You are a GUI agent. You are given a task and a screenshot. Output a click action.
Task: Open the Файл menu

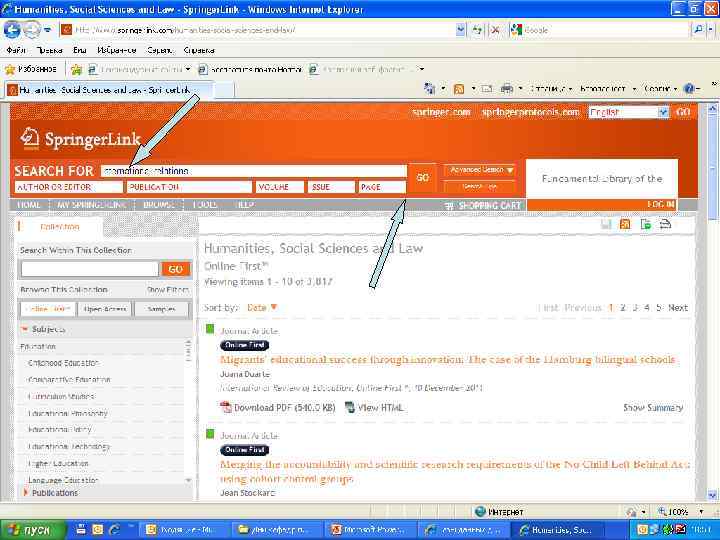16,50
